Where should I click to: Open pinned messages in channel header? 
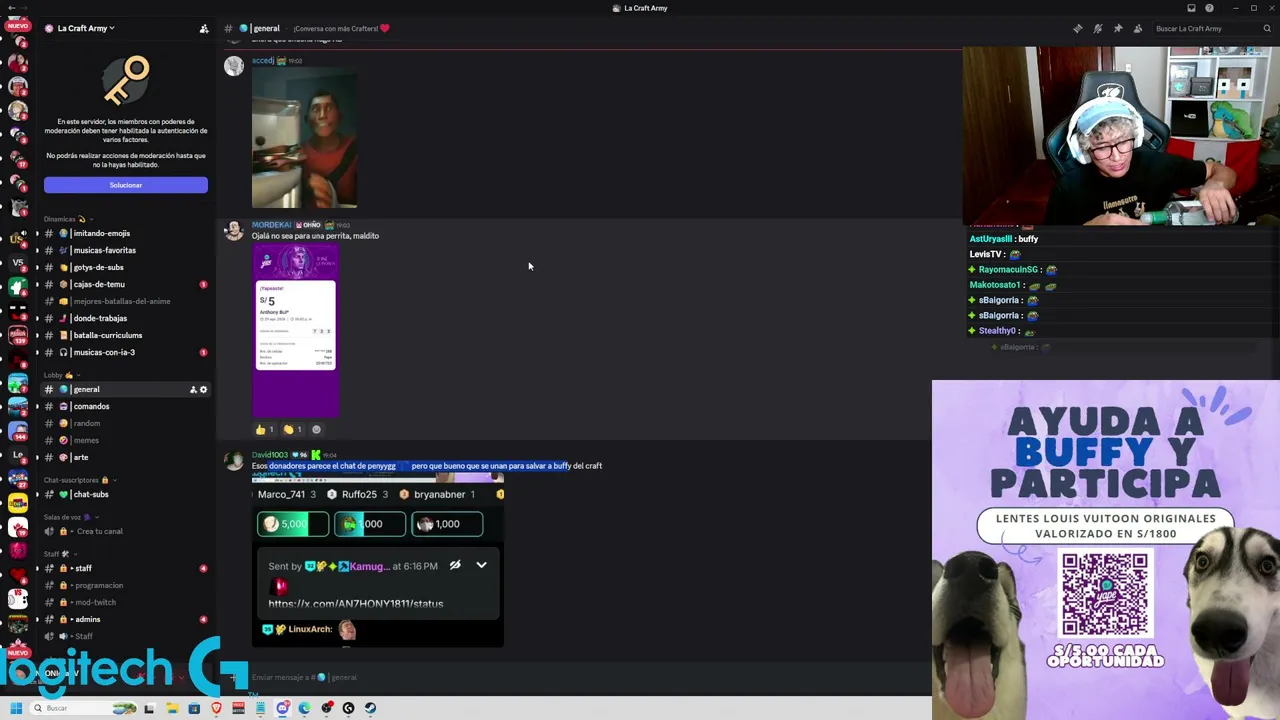[x=1117, y=28]
